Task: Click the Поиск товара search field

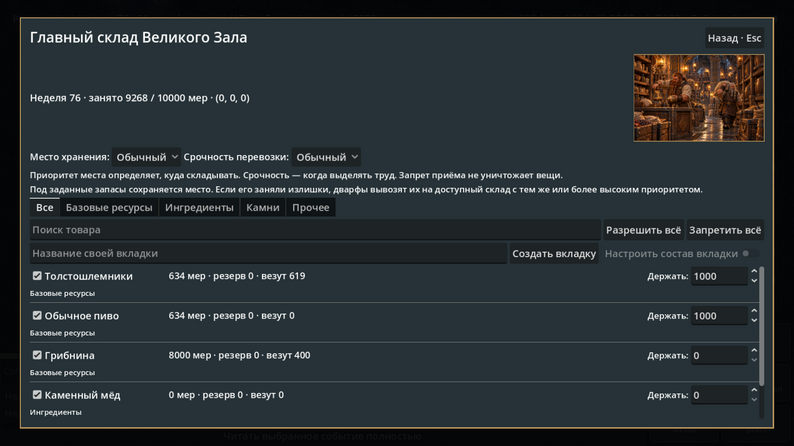Action: point(315,230)
